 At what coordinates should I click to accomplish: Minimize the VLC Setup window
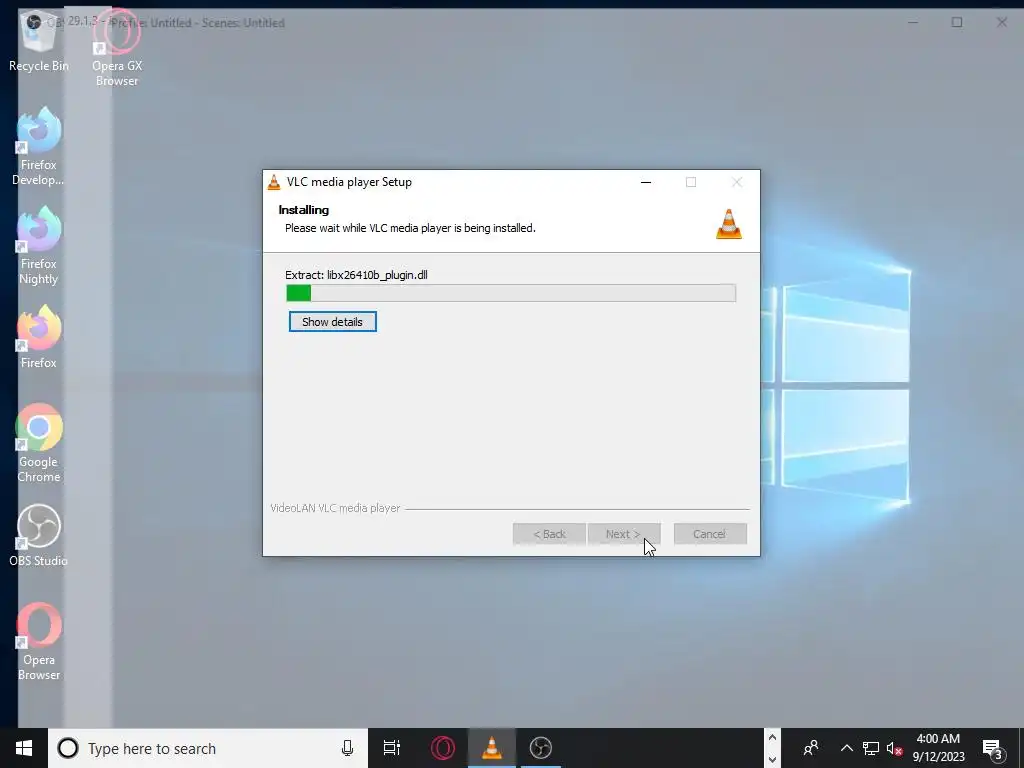(646, 182)
